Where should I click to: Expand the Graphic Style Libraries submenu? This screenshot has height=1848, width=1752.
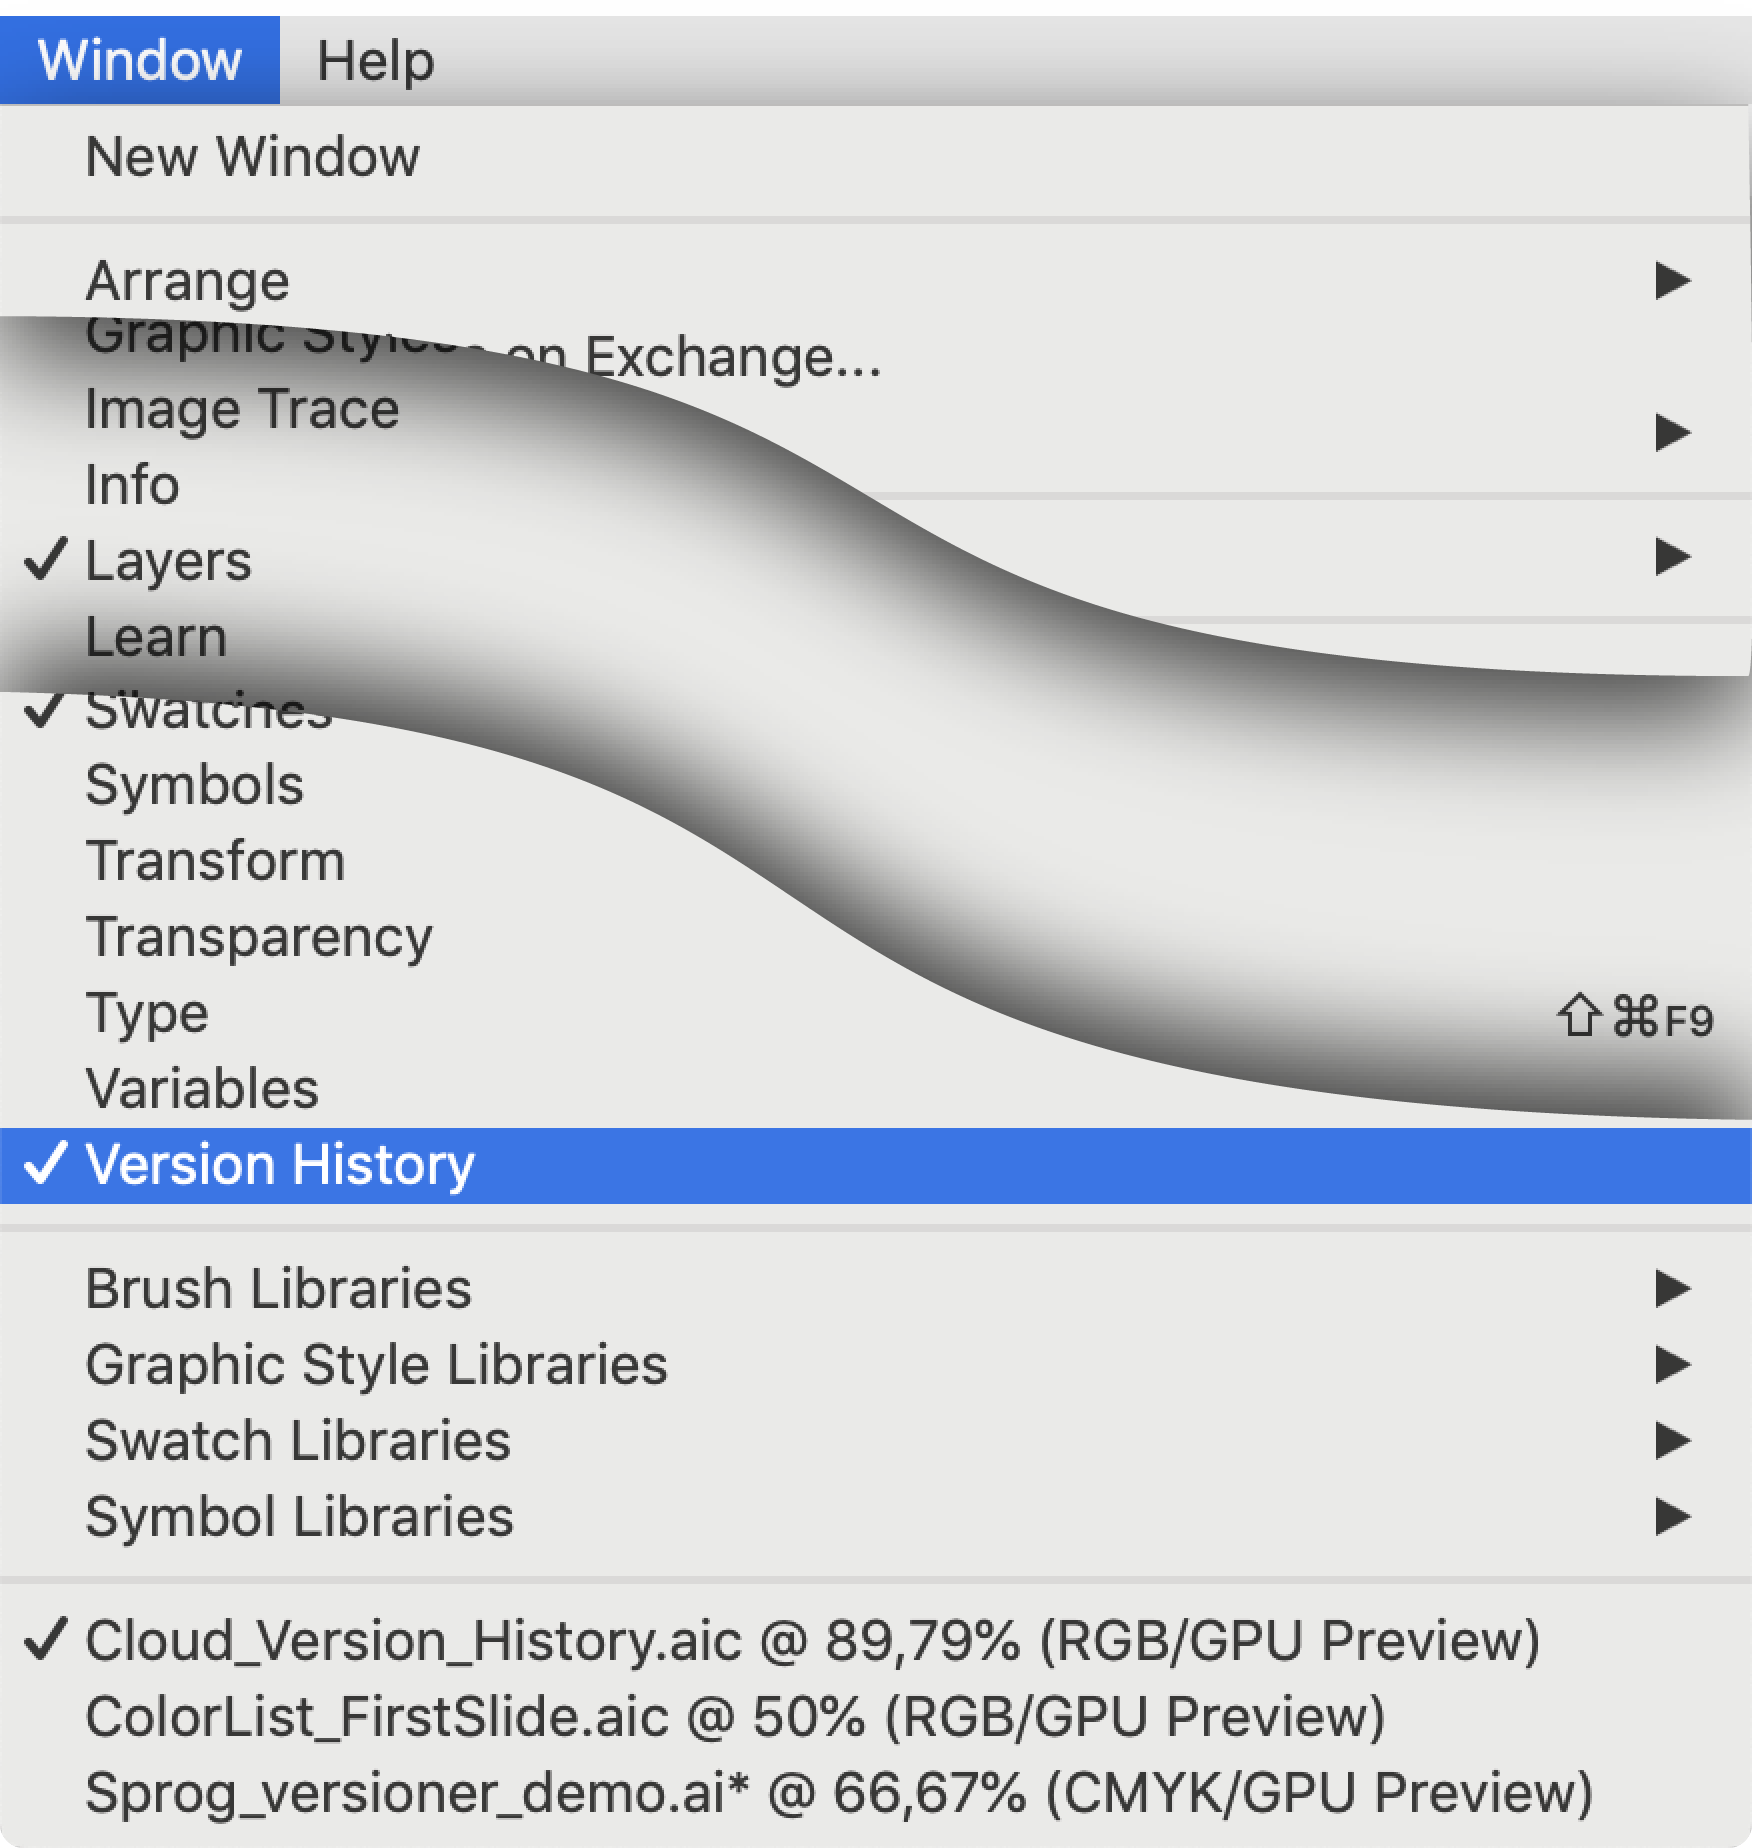click(x=876, y=1365)
